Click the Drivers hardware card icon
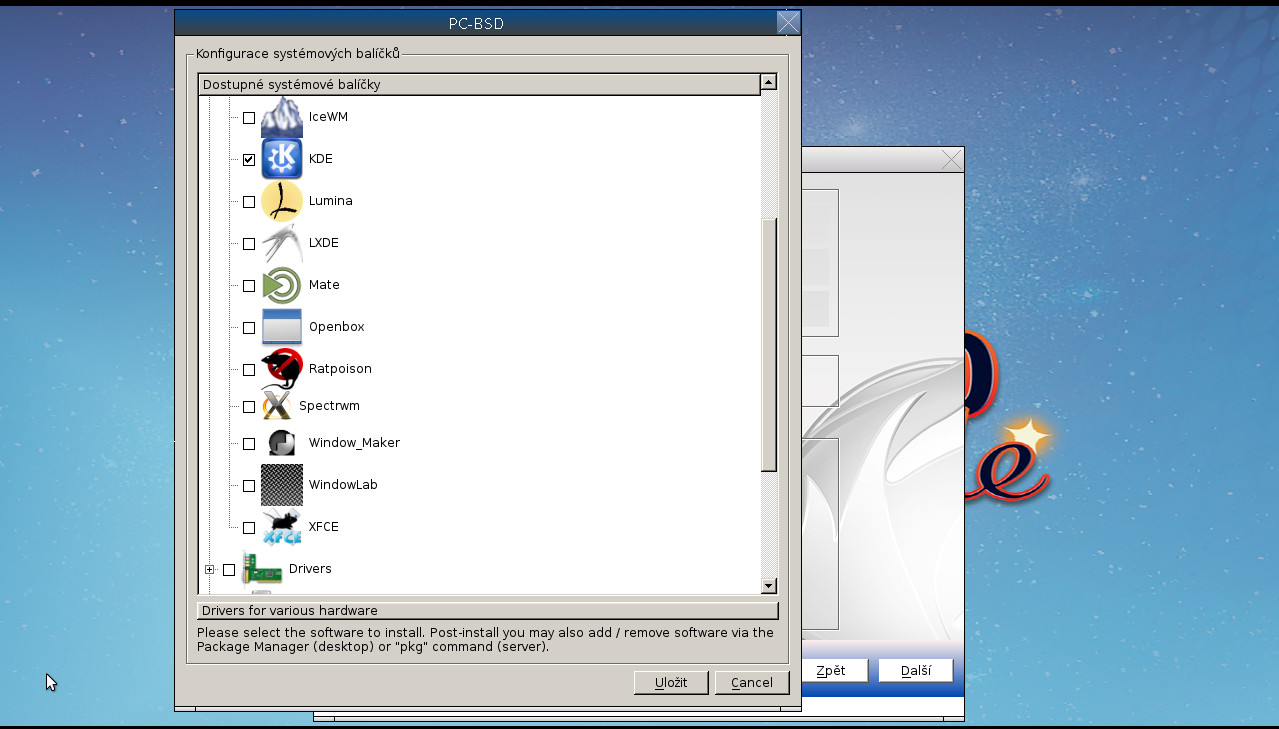This screenshot has height=729, width=1279. (262, 568)
